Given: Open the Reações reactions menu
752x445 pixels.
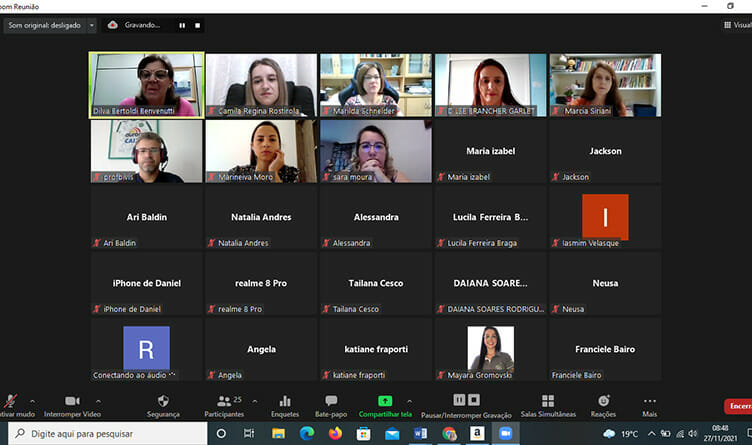Looking at the screenshot, I should 603,404.
